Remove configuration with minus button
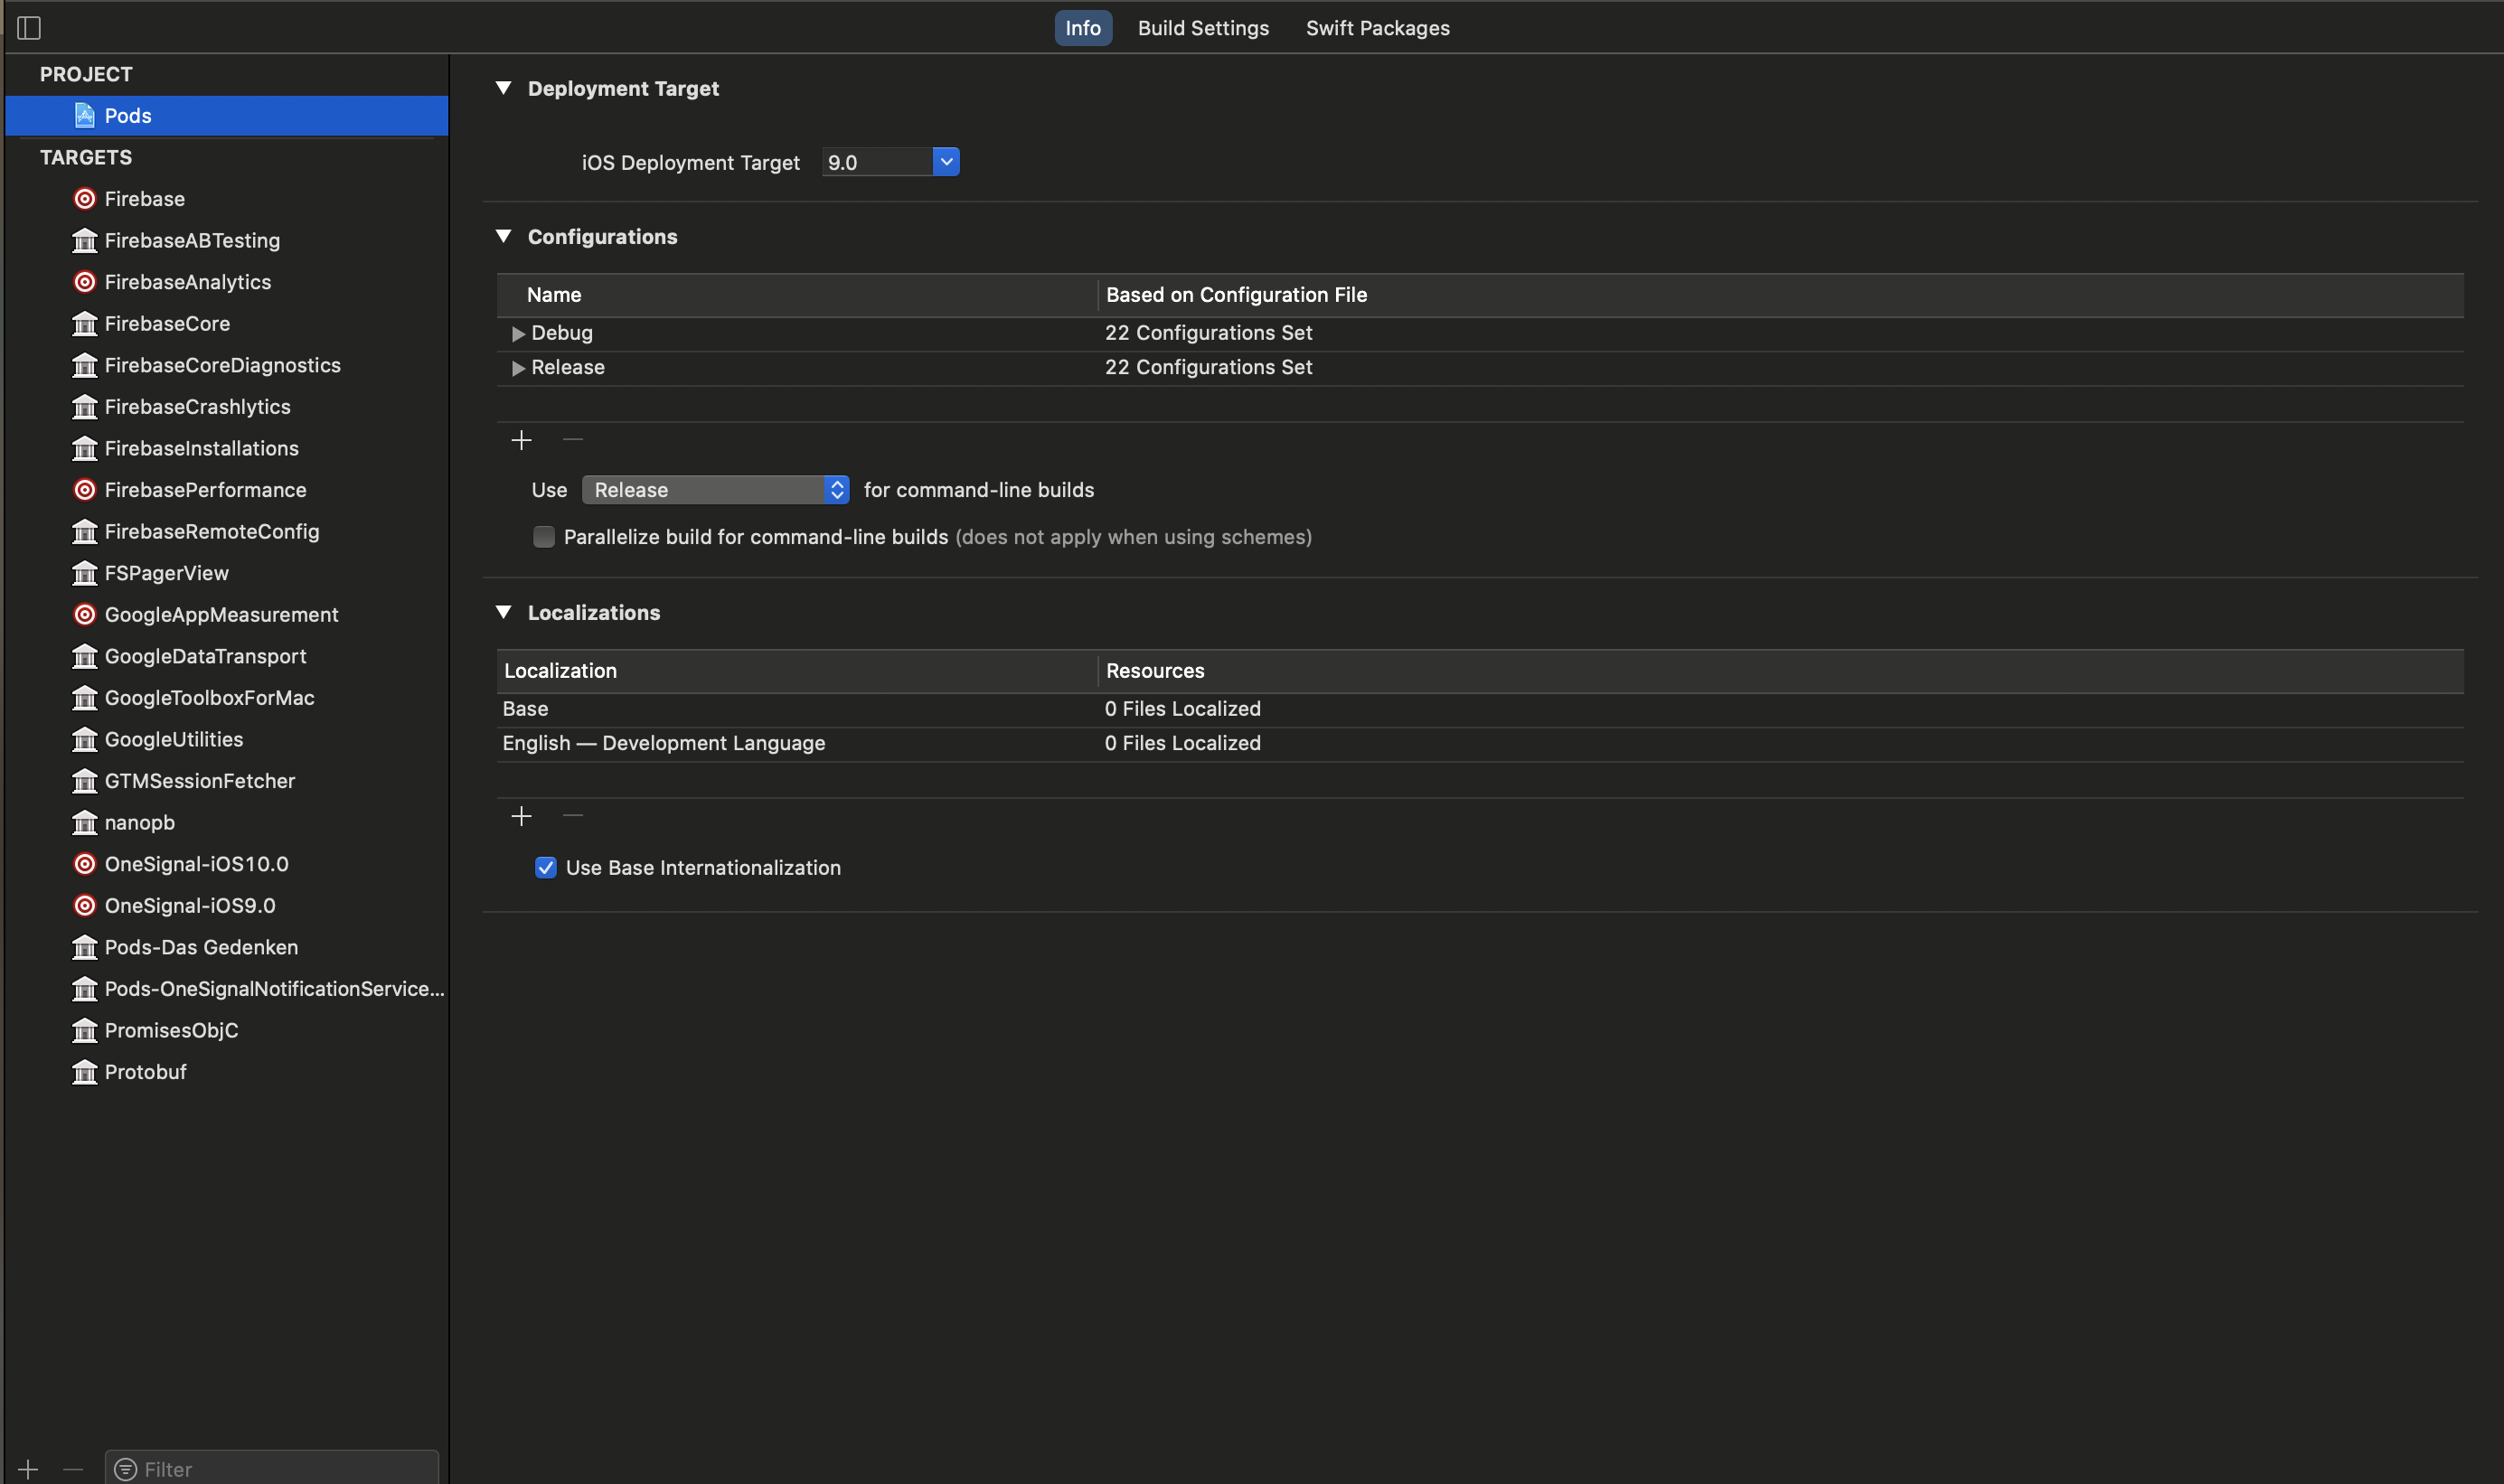This screenshot has height=1484, width=2504. pyautogui.click(x=573, y=440)
